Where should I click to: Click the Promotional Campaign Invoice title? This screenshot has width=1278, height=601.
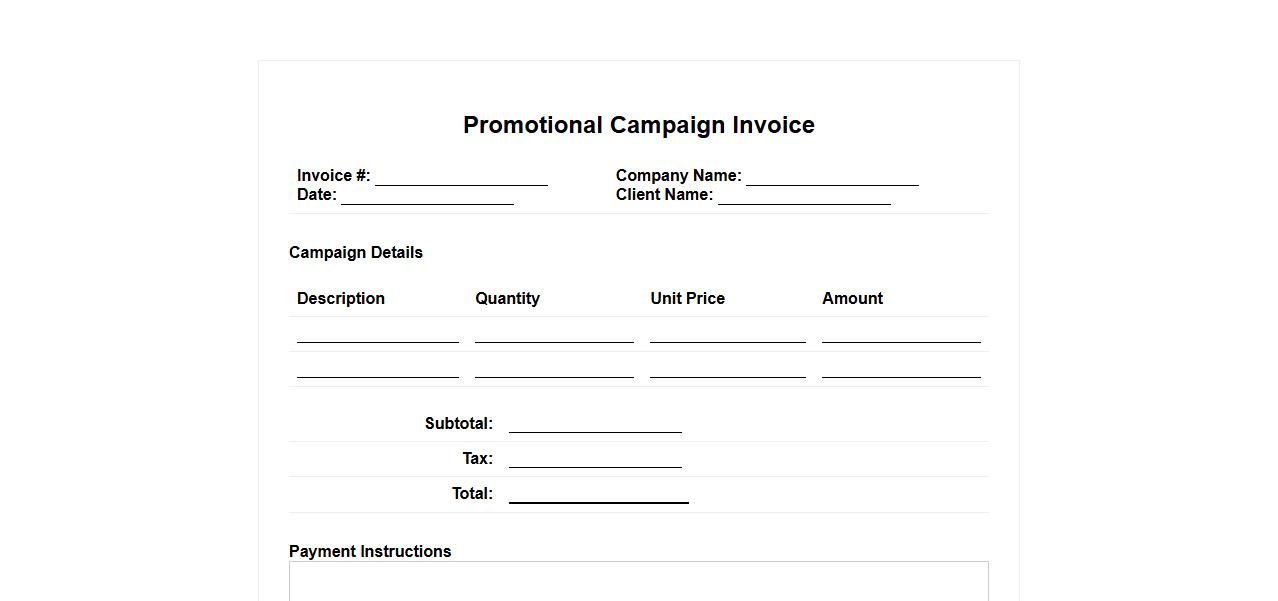point(639,125)
